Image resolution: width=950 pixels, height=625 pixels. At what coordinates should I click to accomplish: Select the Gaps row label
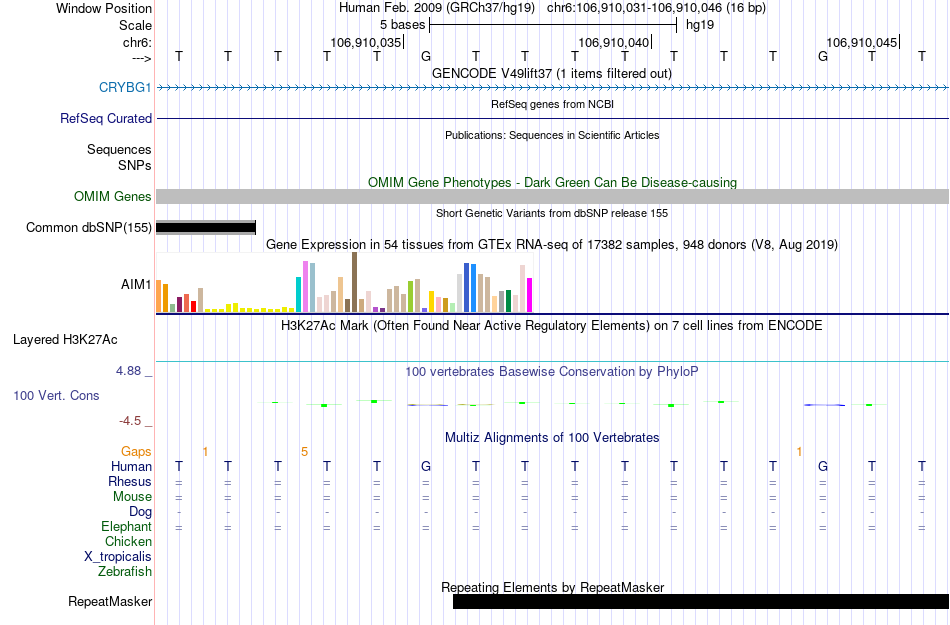click(x=136, y=451)
